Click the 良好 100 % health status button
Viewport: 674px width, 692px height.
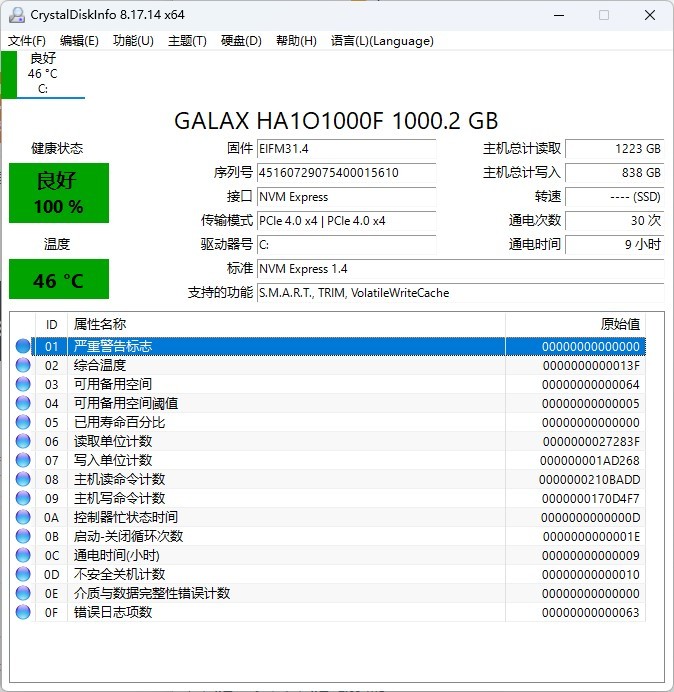click(x=59, y=193)
